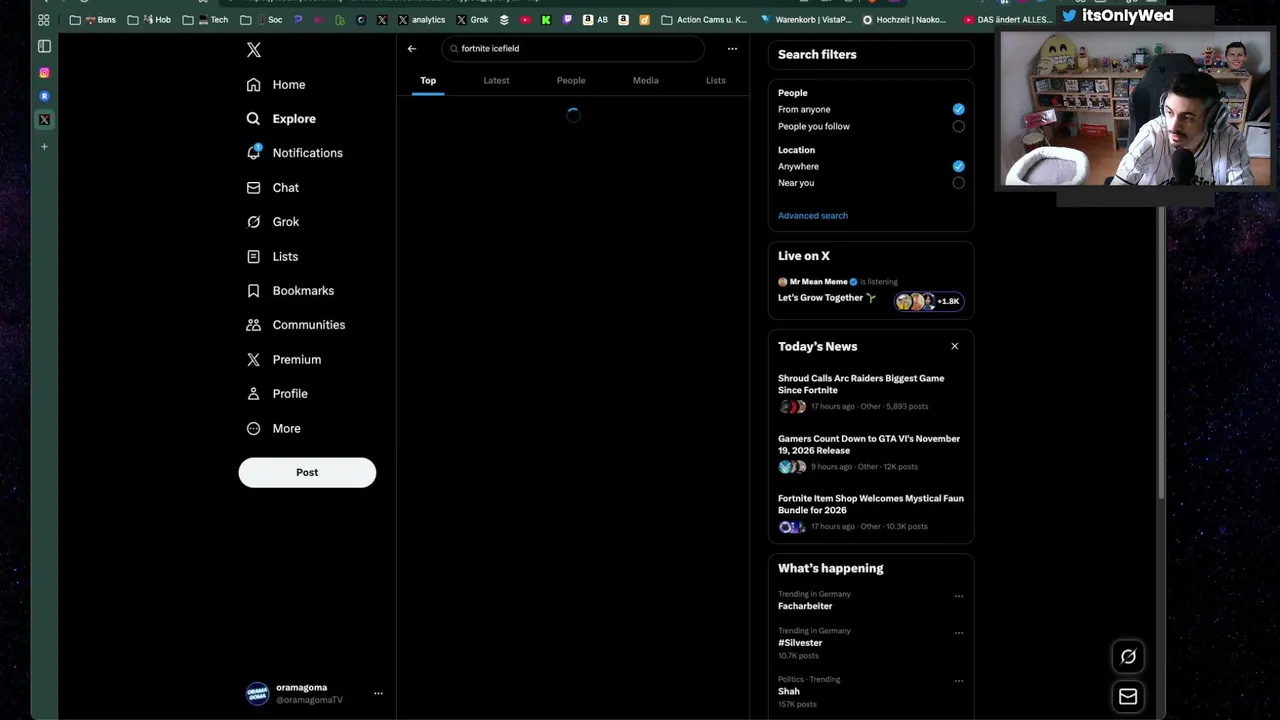The width and height of the screenshot is (1280, 720).
Task: Open Grok from the left navigation
Action: click(x=272, y=222)
